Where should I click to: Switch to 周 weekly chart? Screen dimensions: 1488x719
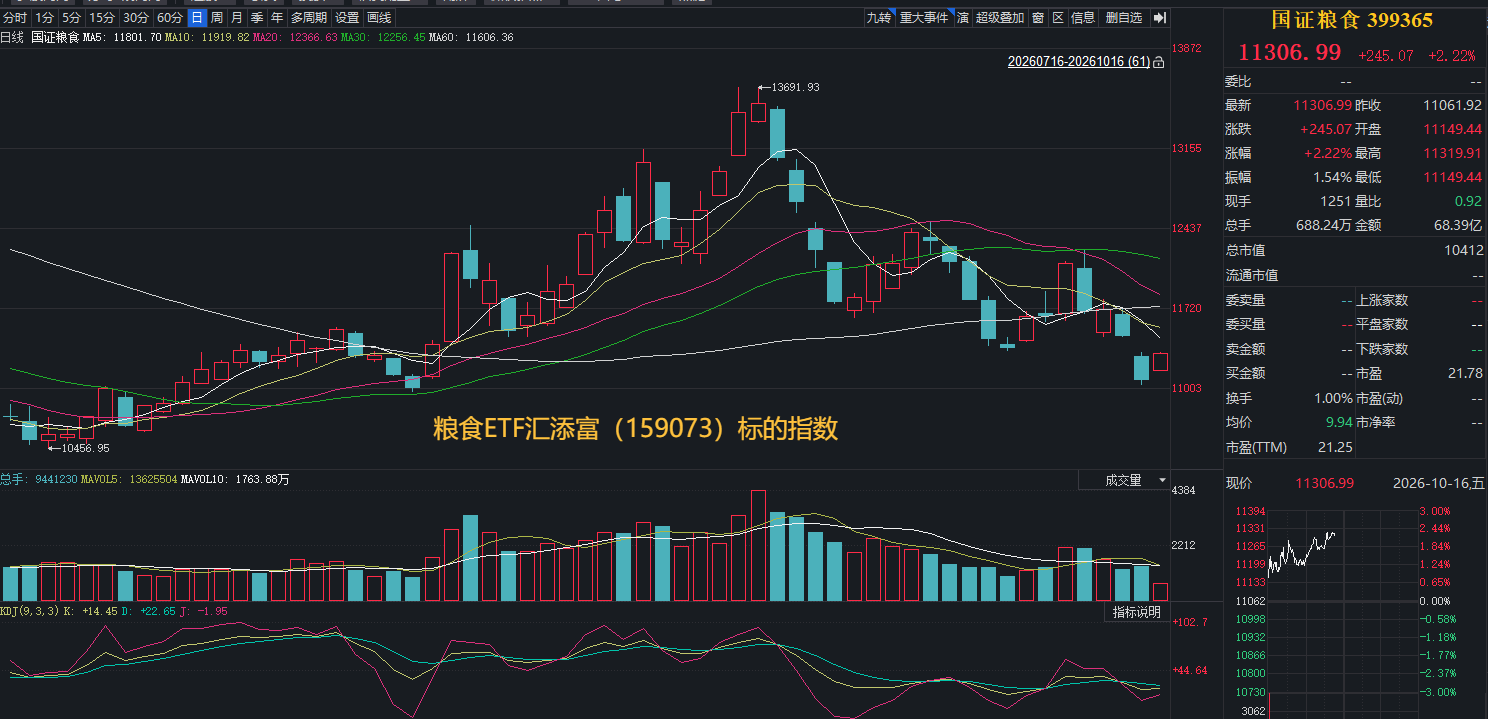(217, 18)
